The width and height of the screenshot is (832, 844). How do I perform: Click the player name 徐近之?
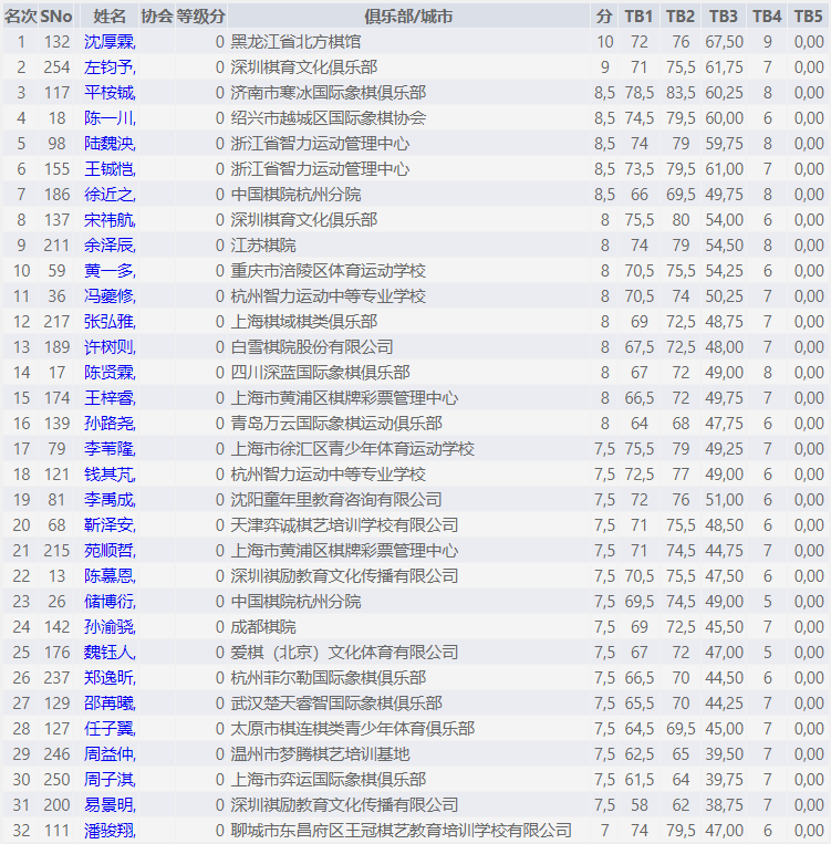click(x=109, y=194)
